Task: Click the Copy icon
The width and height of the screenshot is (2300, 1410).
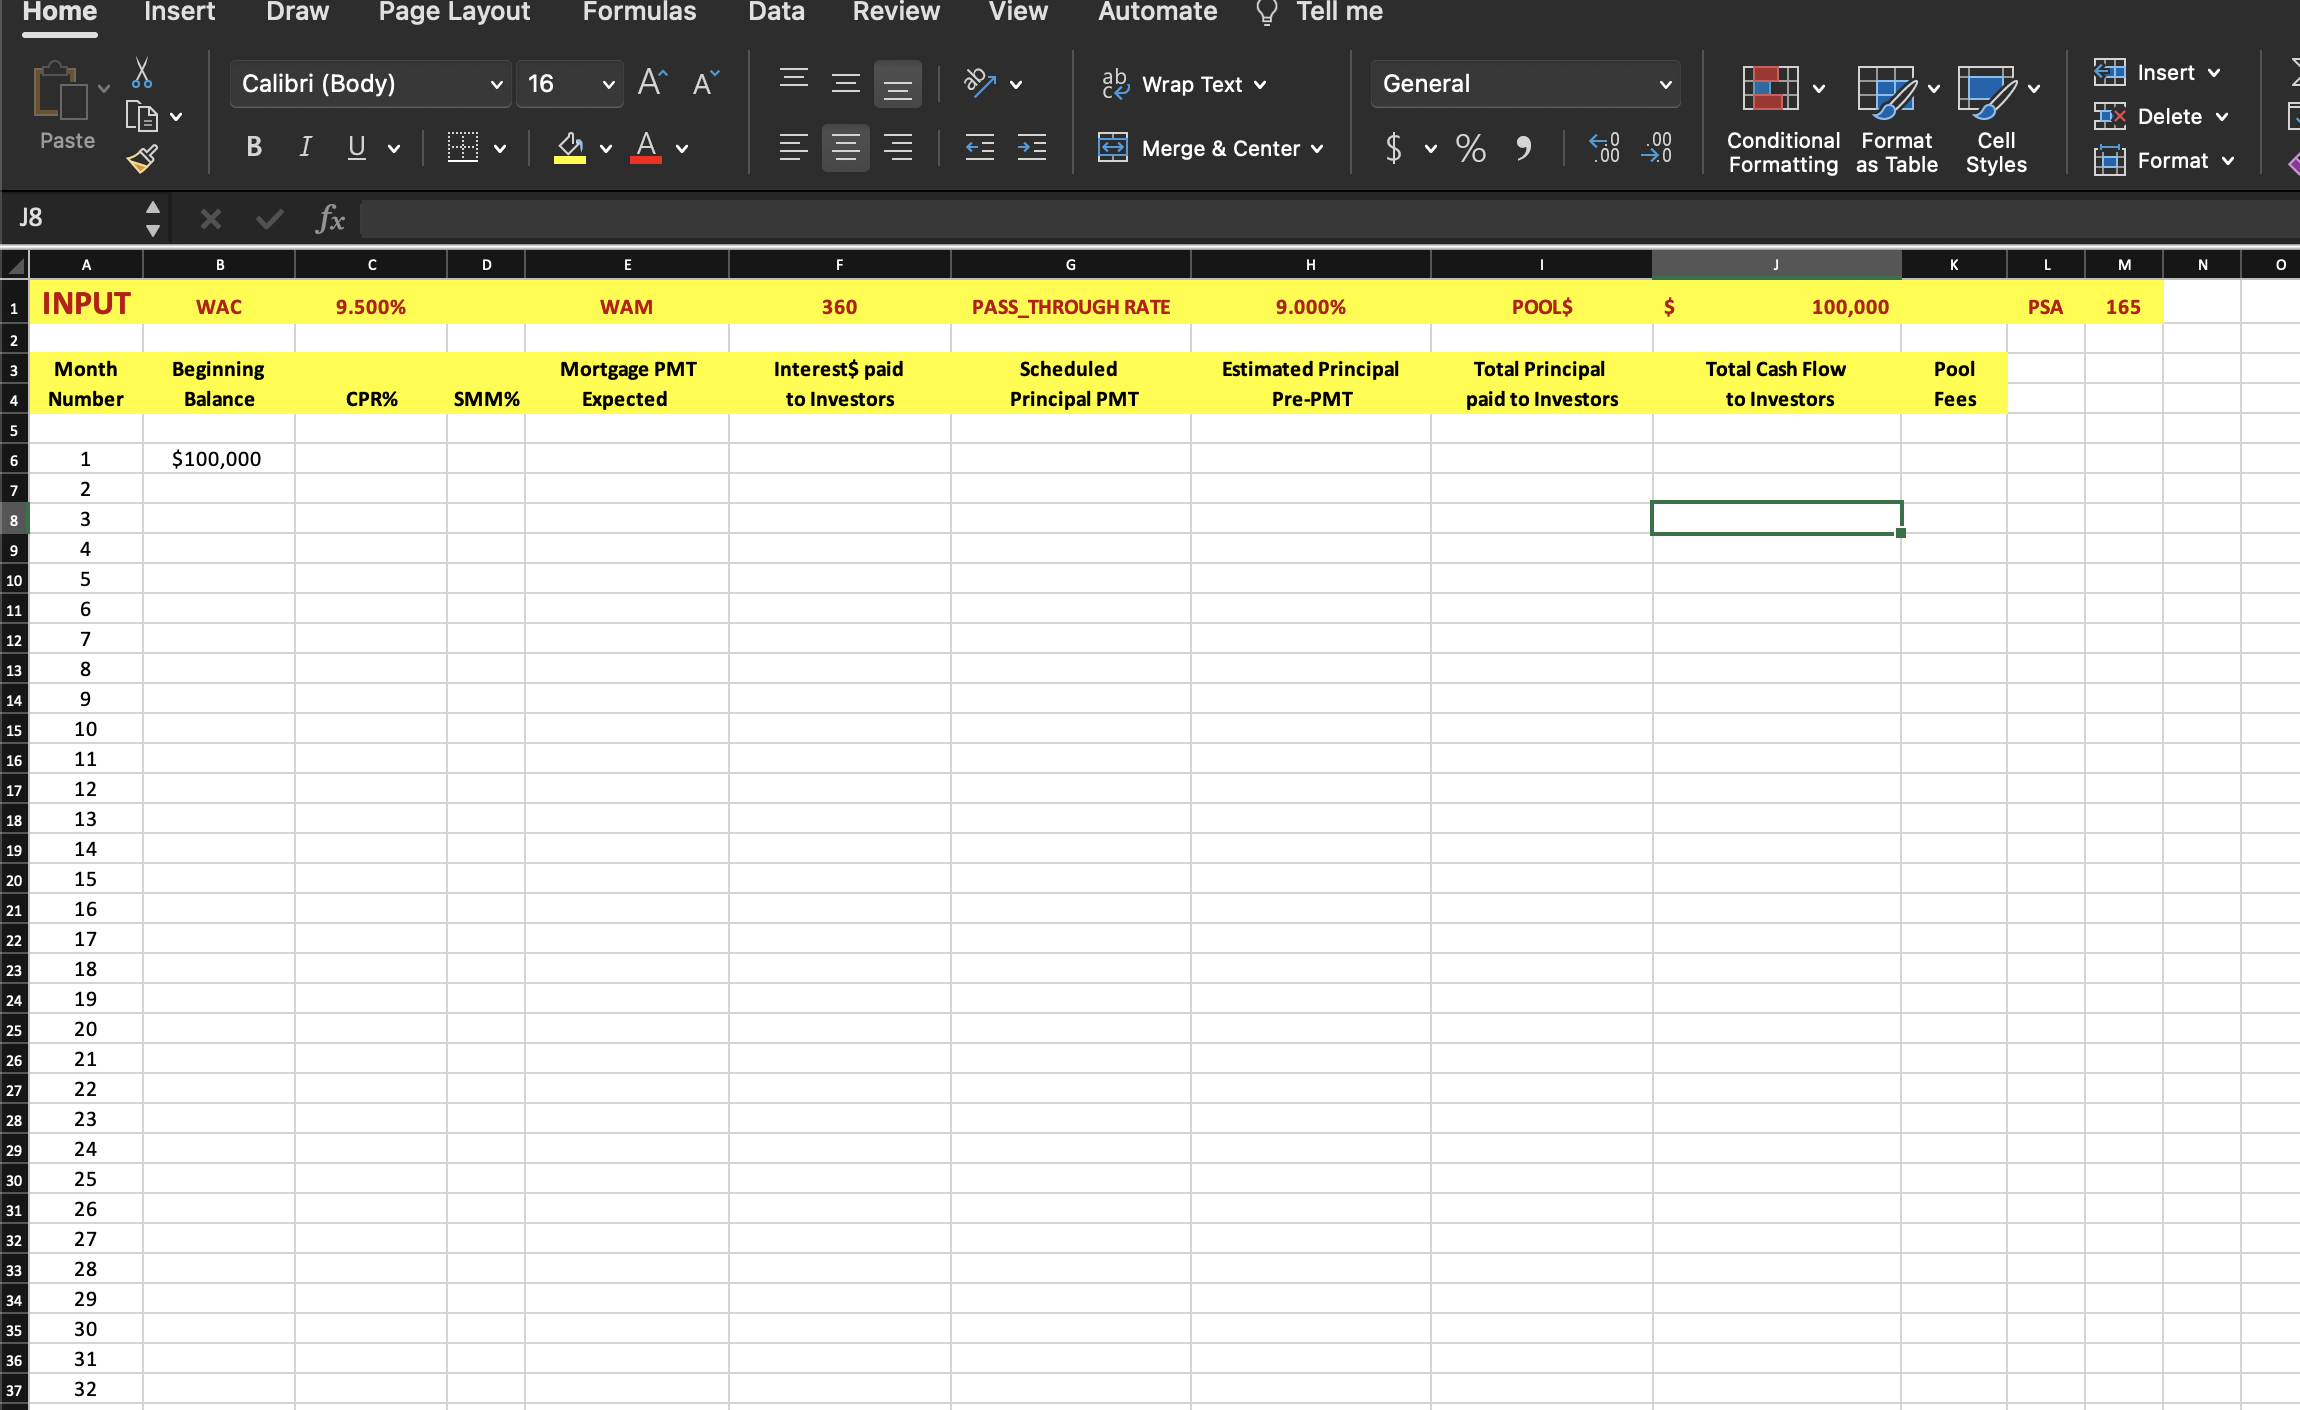Action: click(141, 115)
